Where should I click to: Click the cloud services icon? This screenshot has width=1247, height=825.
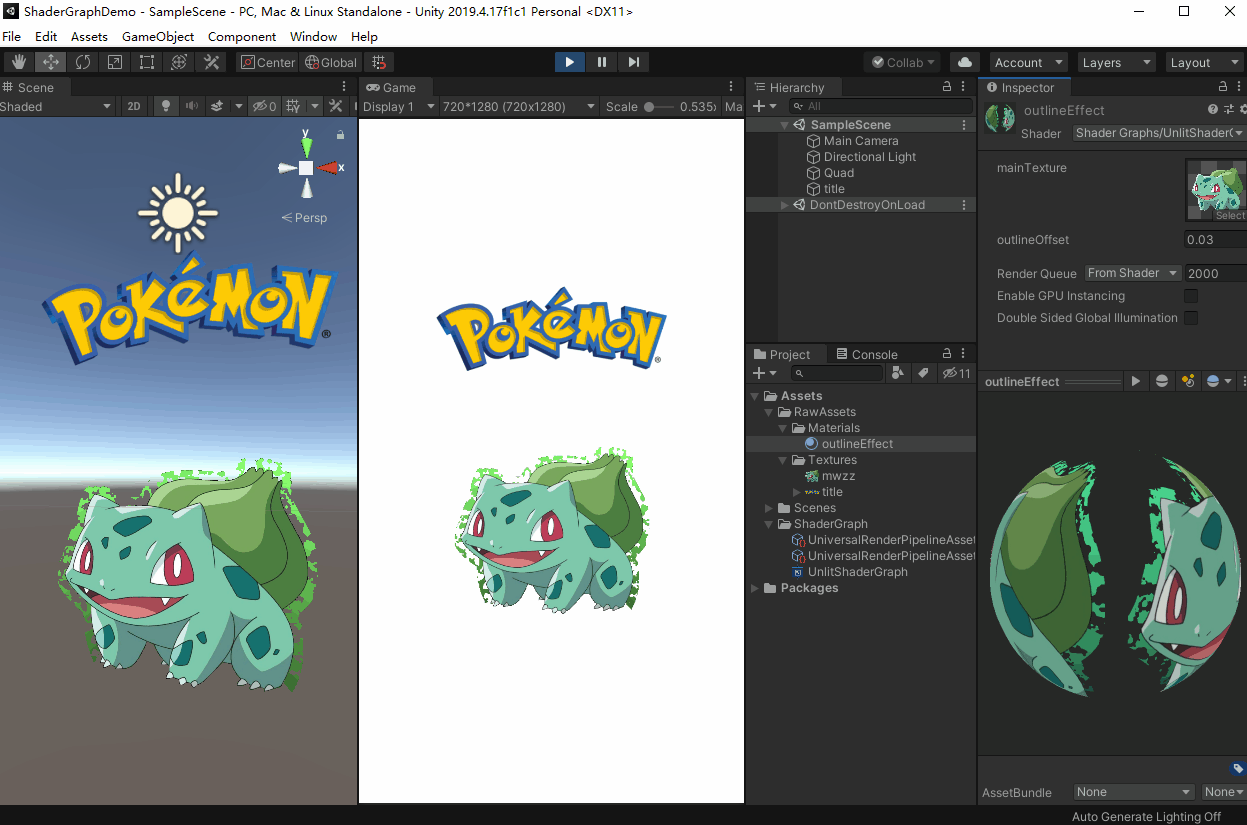[x=964, y=62]
